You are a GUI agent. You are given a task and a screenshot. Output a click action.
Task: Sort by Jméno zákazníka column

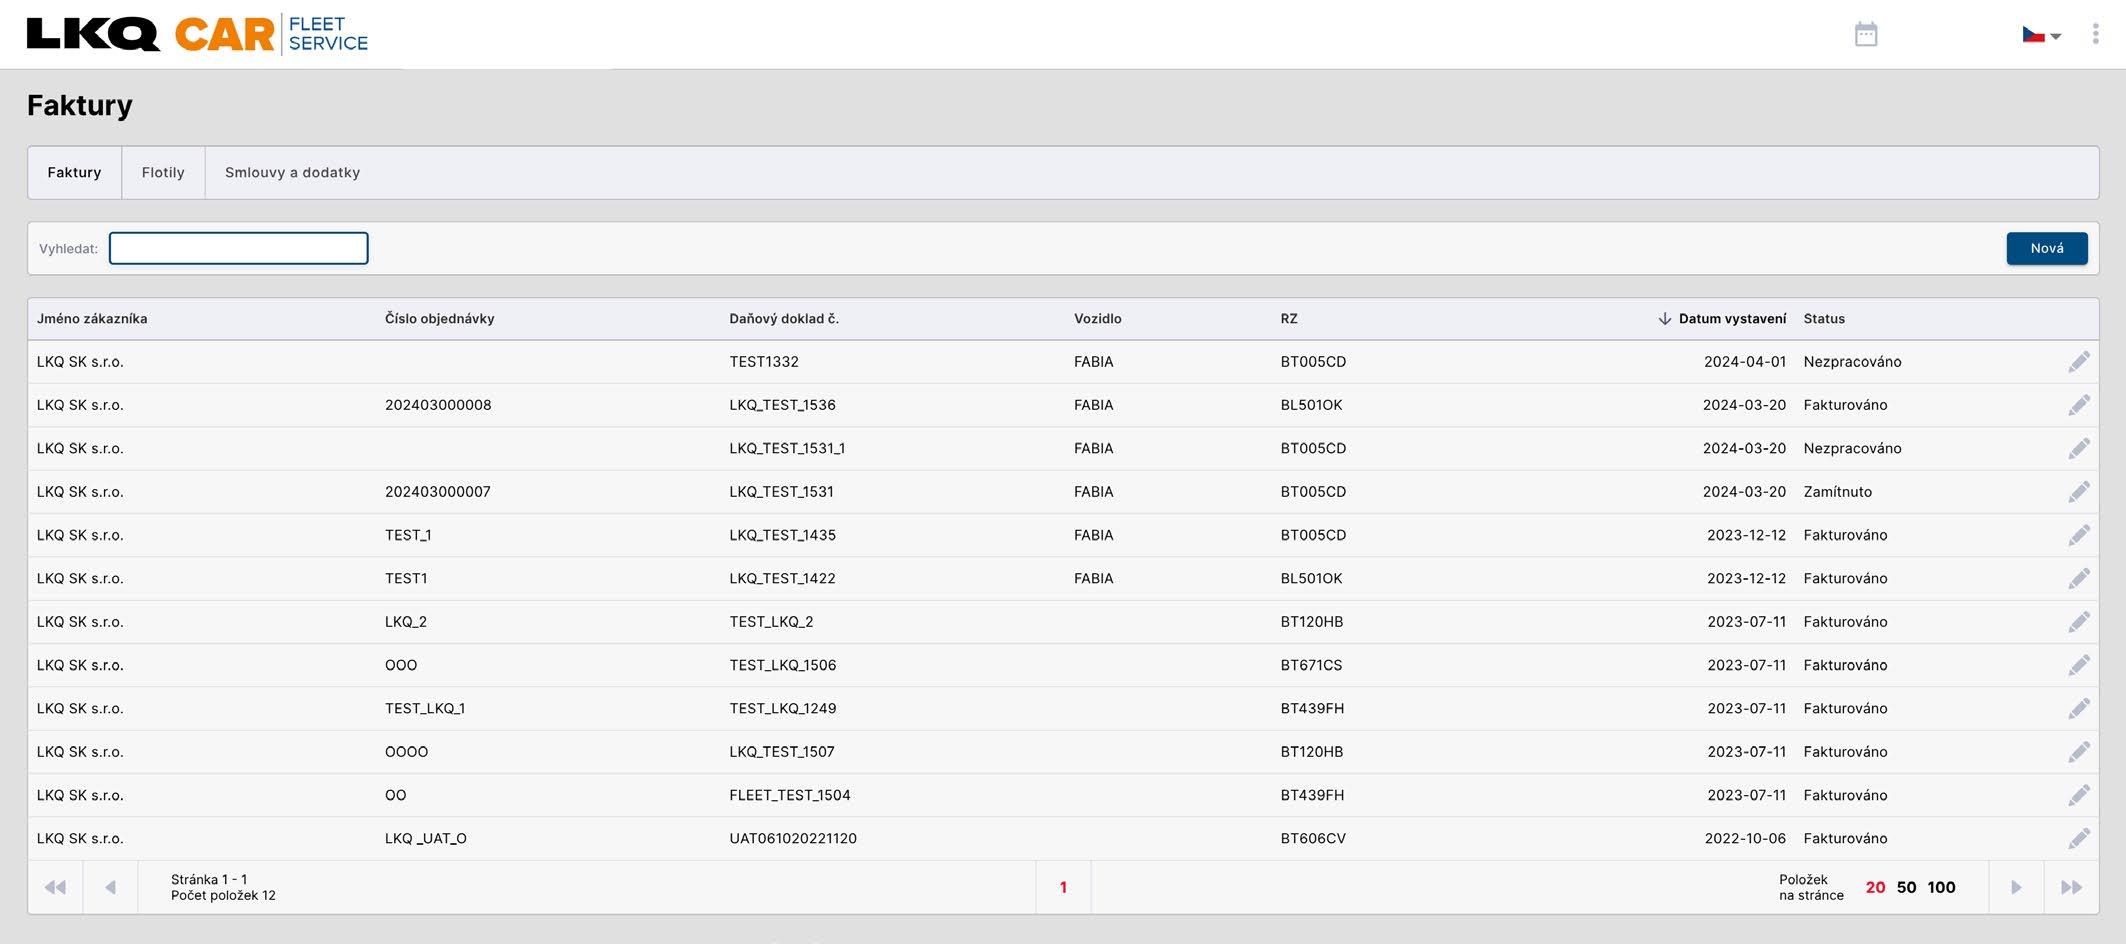tap(92, 319)
